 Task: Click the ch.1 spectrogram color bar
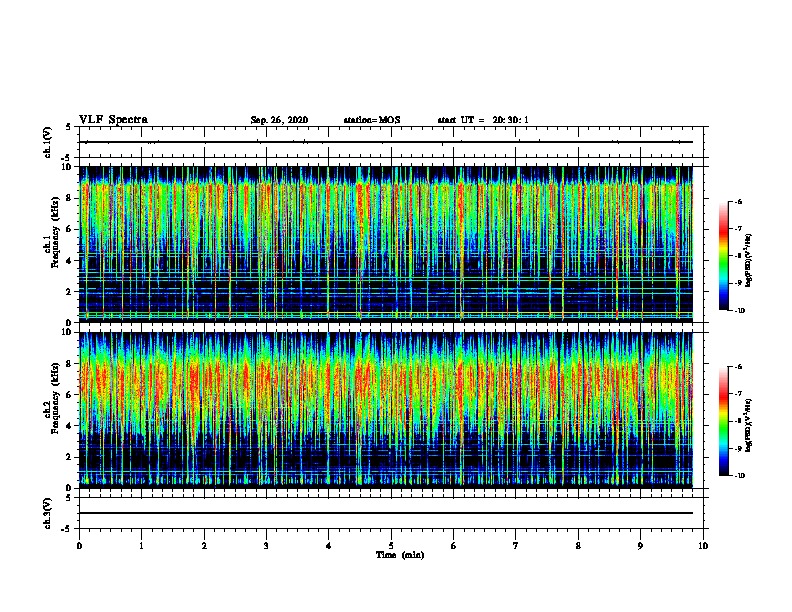point(724,256)
